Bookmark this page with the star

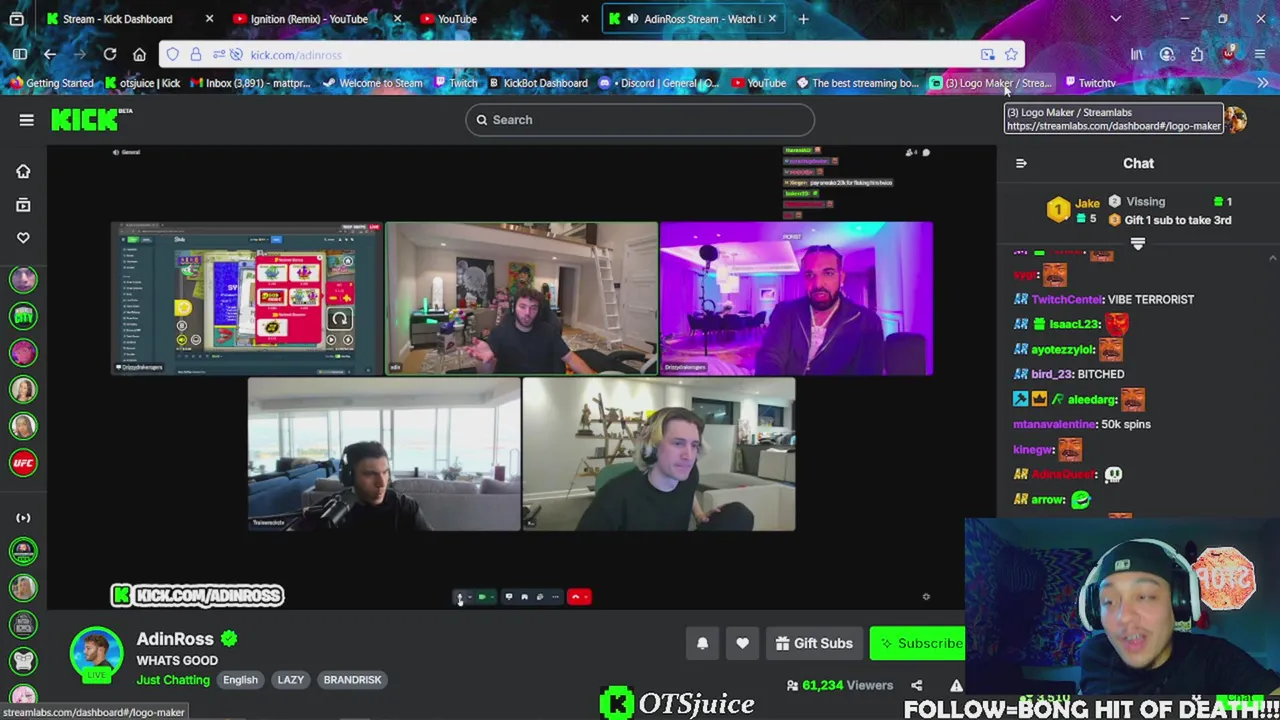(1011, 55)
